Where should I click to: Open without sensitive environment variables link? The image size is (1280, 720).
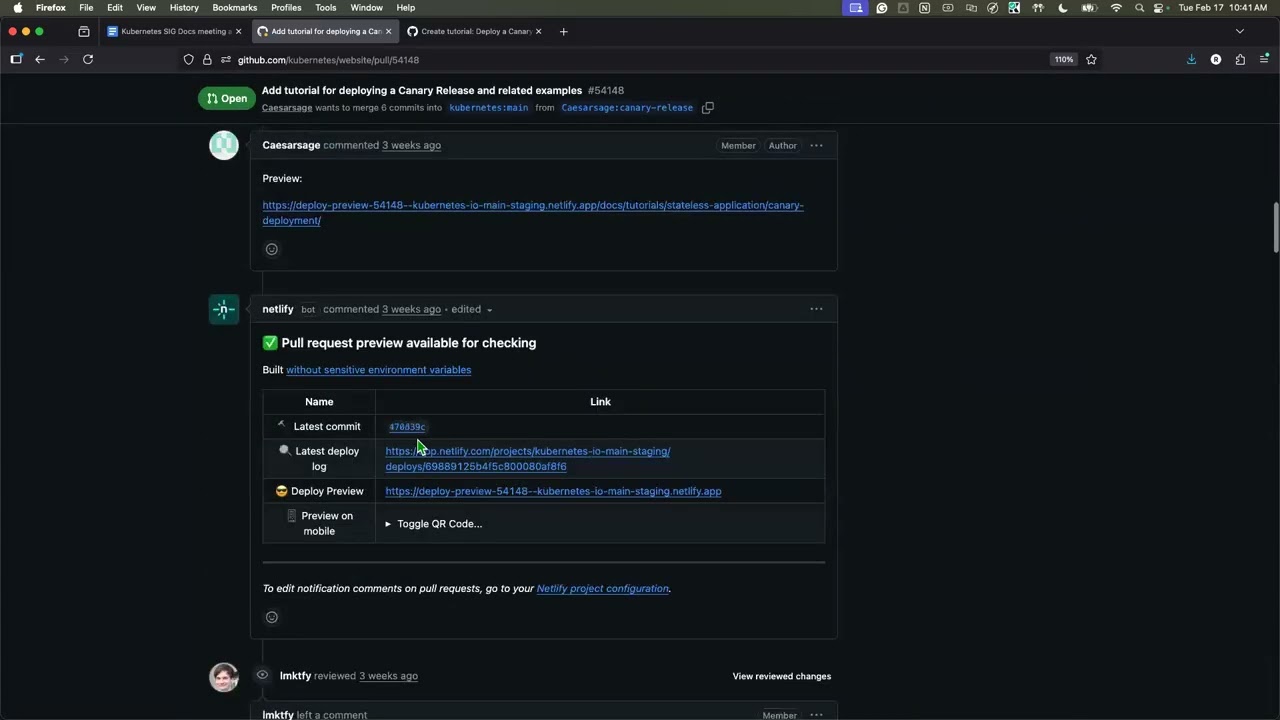point(378,370)
